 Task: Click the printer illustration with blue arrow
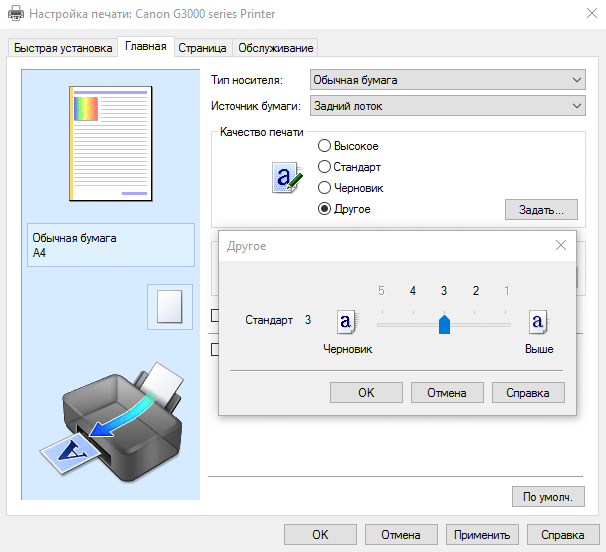113,420
